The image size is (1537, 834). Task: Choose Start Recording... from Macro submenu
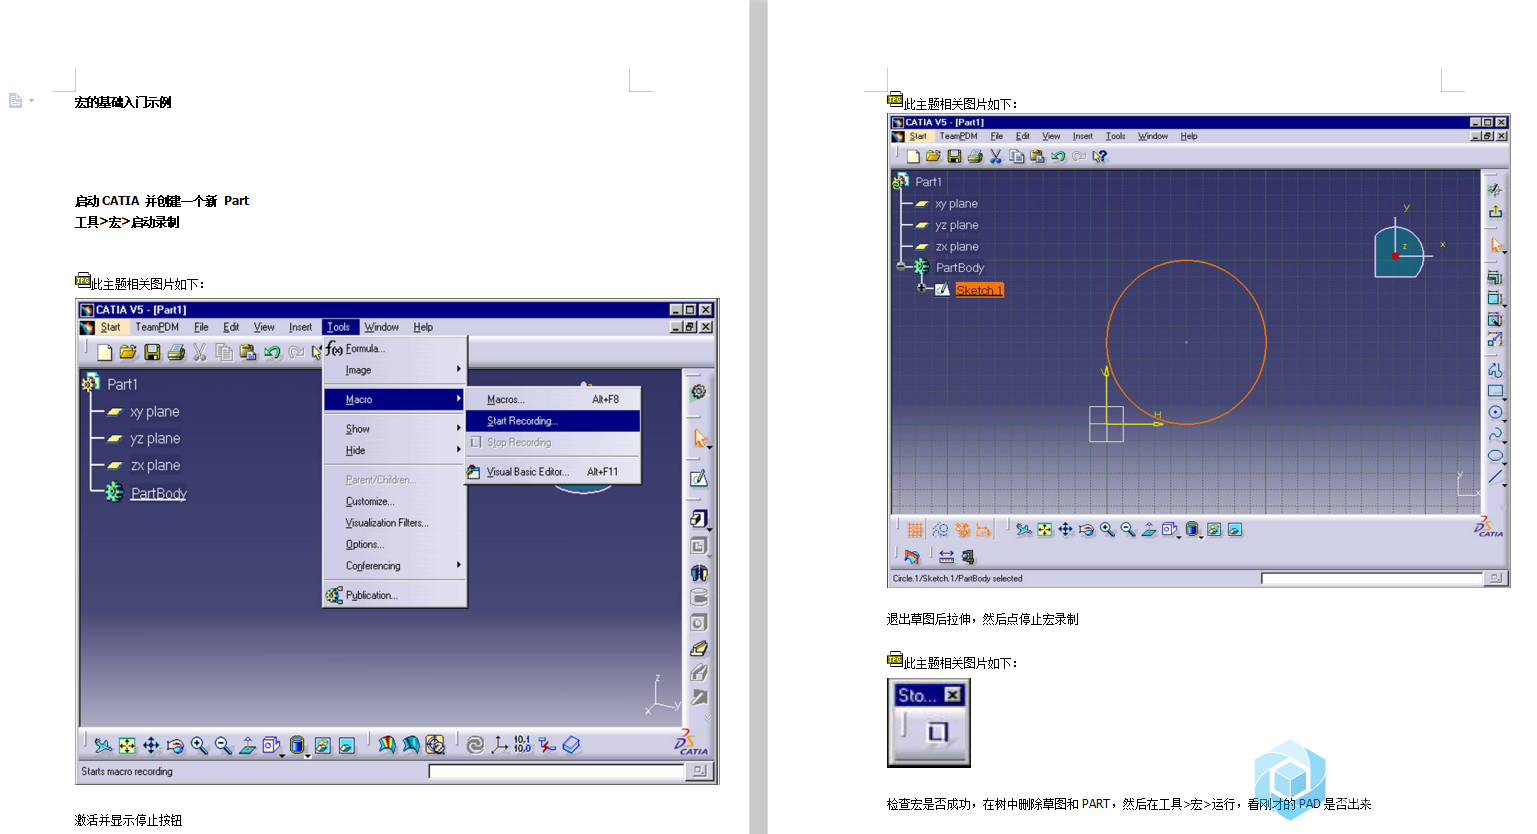pos(552,421)
